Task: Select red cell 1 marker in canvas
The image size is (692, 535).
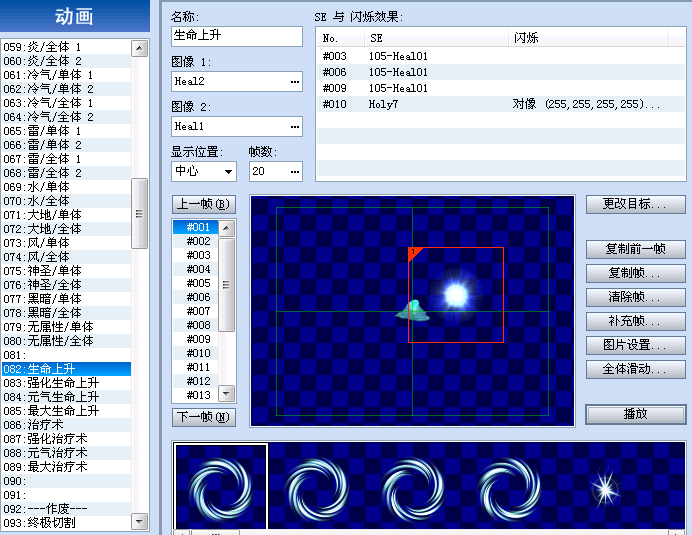Action: pyautogui.click(x=414, y=253)
